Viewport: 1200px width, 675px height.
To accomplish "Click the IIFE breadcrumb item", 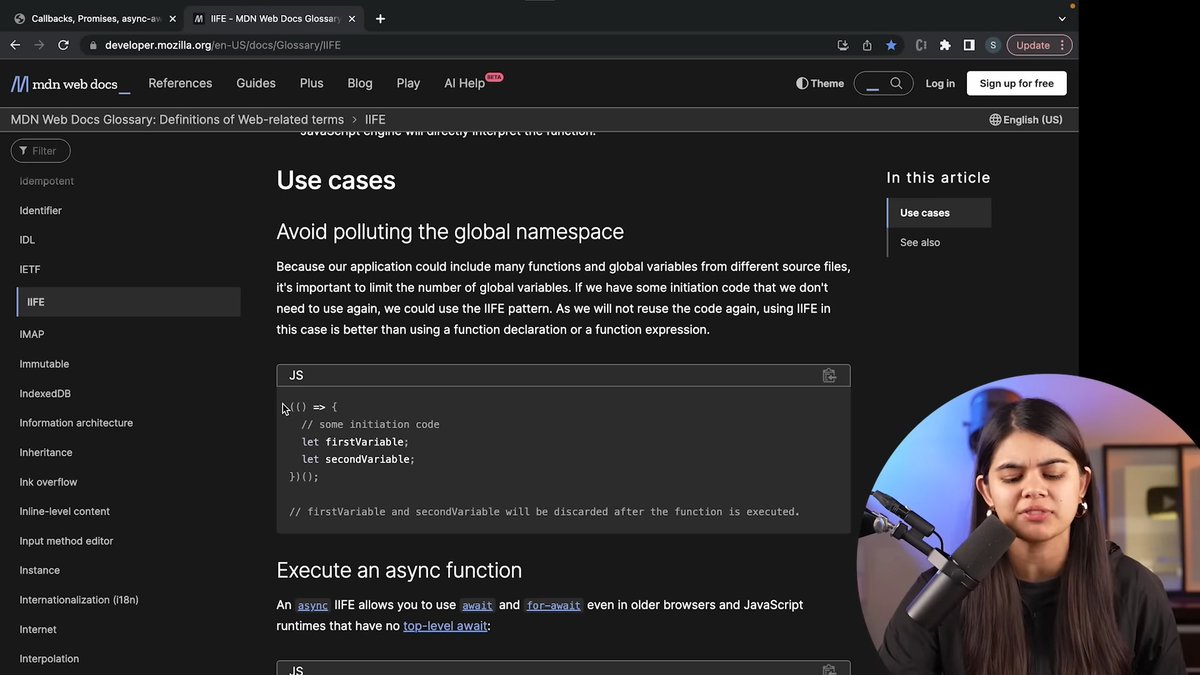I will [375, 119].
